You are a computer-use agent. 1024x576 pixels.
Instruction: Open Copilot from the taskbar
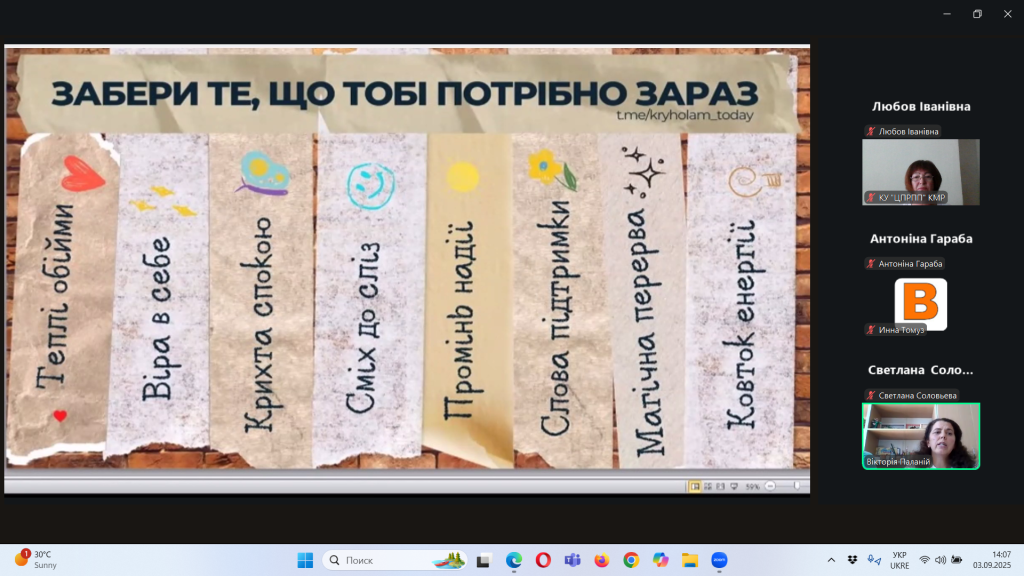point(660,560)
